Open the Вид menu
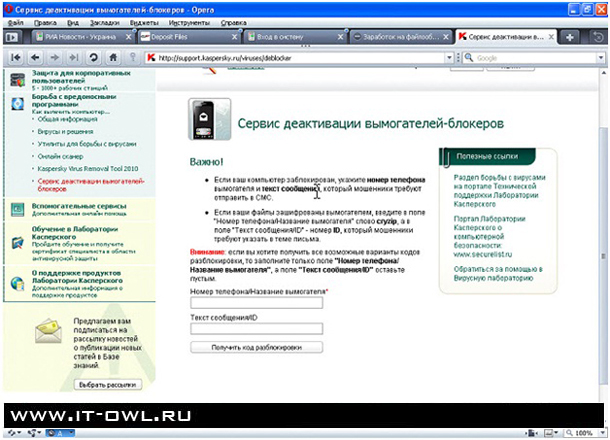Image resolution: width=610 pixels, height=440 pixels. tap(73, 23)
